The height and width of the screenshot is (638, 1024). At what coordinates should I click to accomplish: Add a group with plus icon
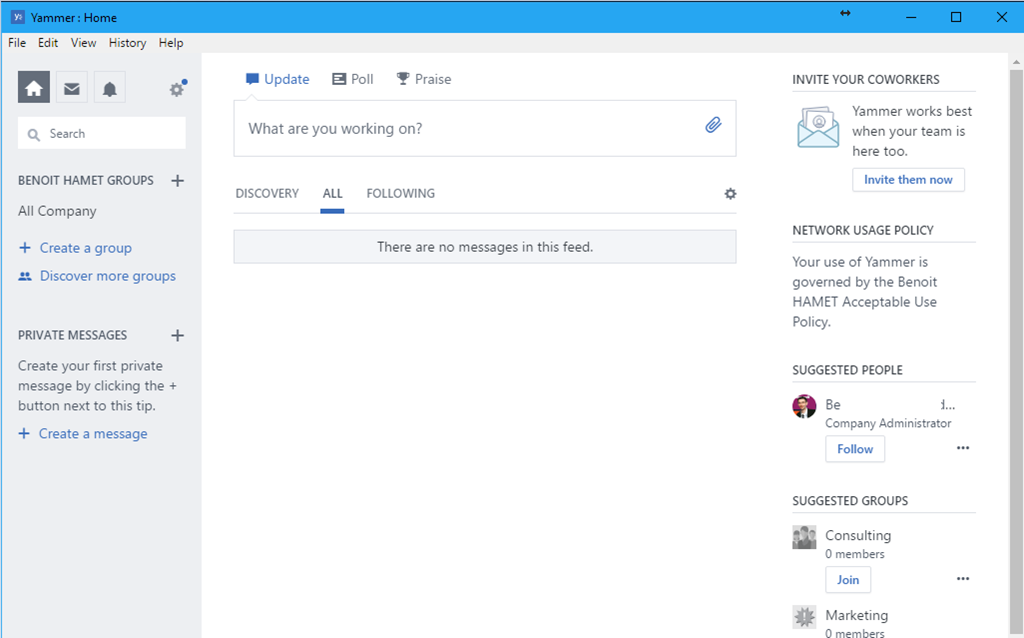click(177, 181)
